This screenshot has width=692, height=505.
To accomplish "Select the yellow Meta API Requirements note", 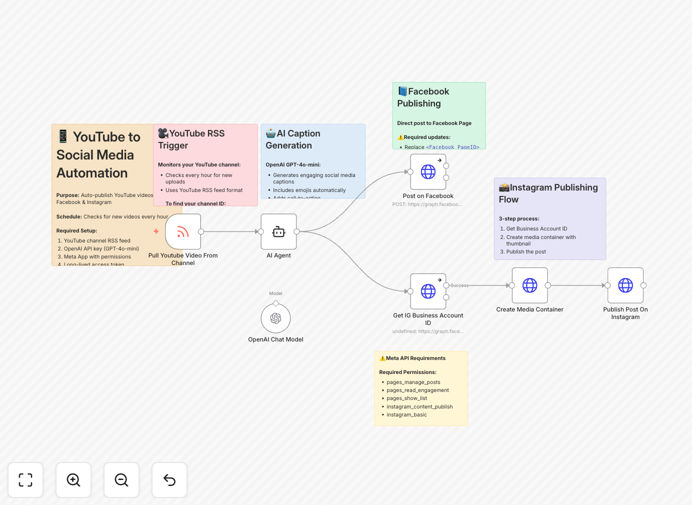I will 421,388.
